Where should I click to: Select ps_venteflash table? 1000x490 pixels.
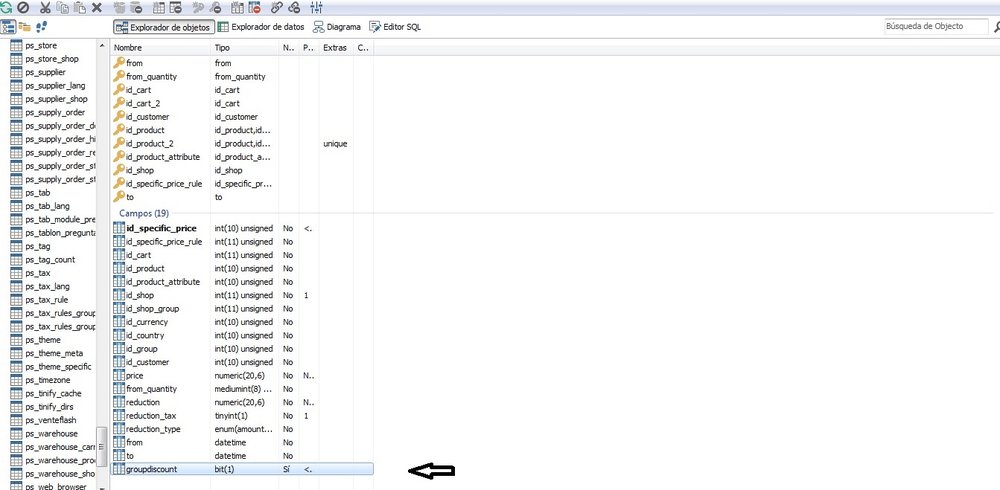51,420
